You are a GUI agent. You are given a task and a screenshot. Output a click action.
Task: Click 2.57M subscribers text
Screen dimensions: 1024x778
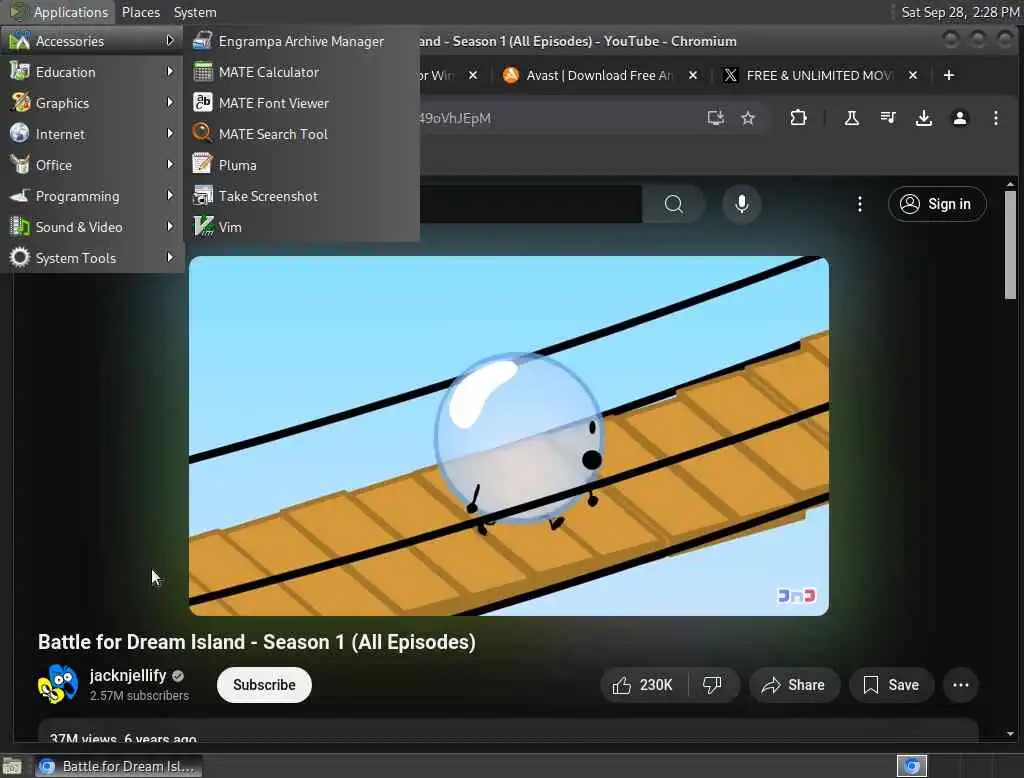pyautogui.click(x=139, y=696)
